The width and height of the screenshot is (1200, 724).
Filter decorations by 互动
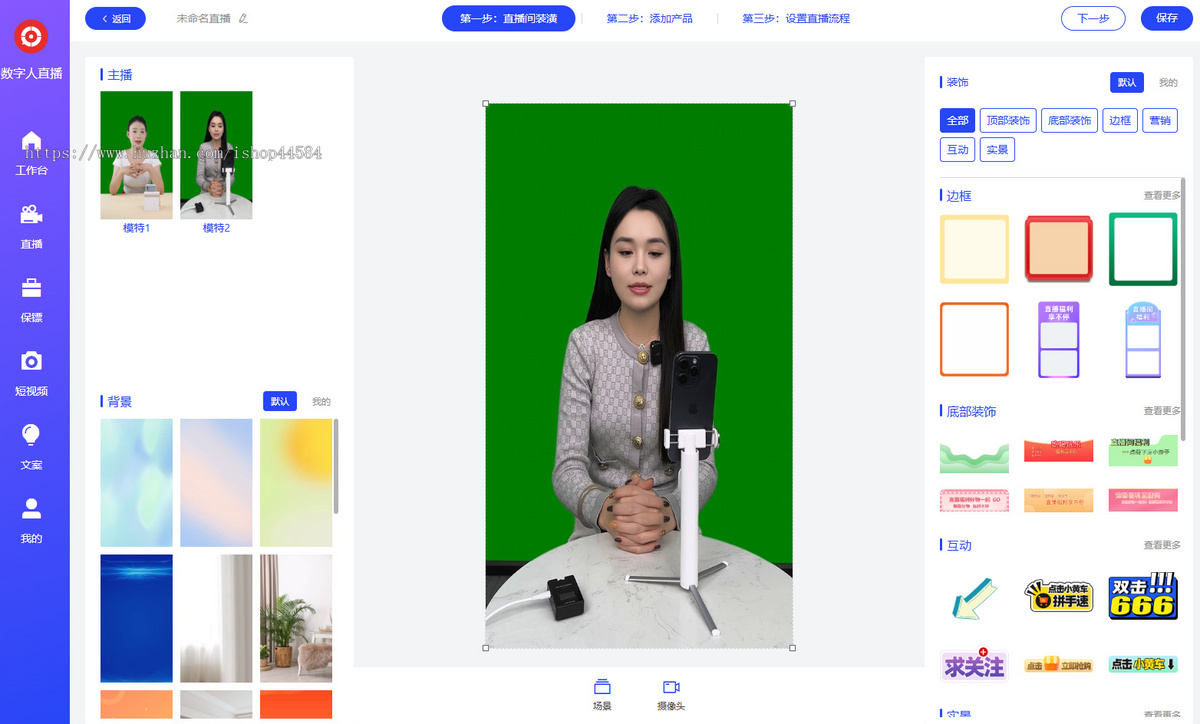point(957,150)
